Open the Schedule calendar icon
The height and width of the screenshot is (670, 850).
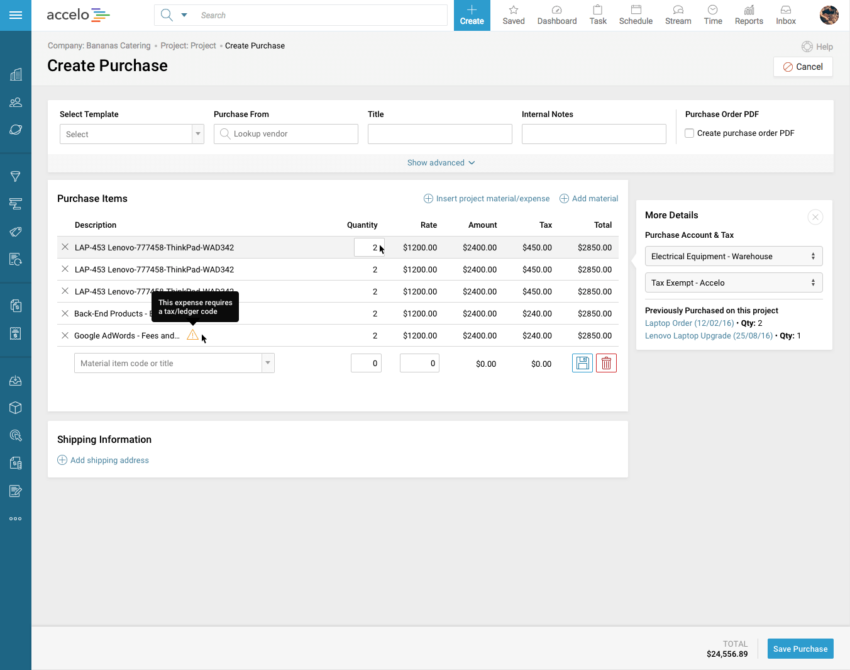[636, 15]
